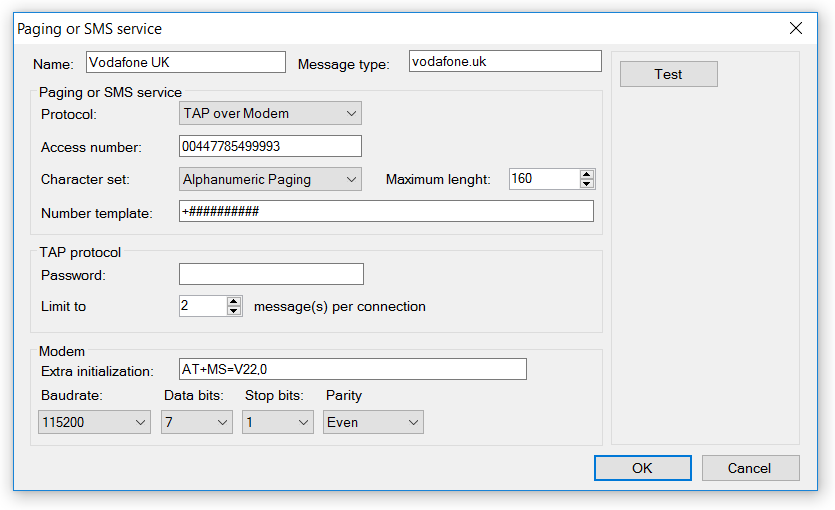Click the Cancel button
The height and width of the screenshot is (510, 835).
750,468
